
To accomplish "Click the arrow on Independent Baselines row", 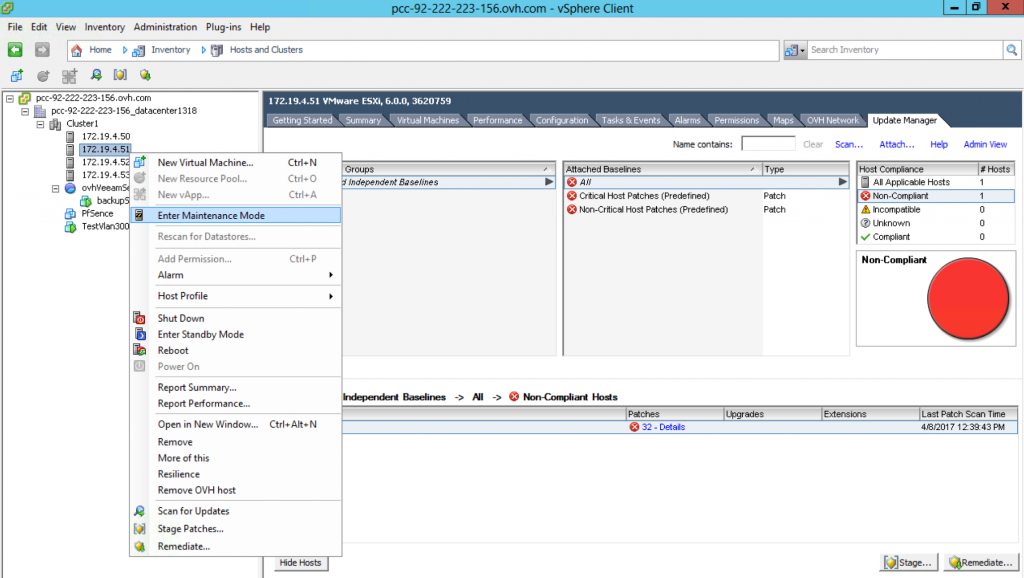I will (x=549, y=182).
